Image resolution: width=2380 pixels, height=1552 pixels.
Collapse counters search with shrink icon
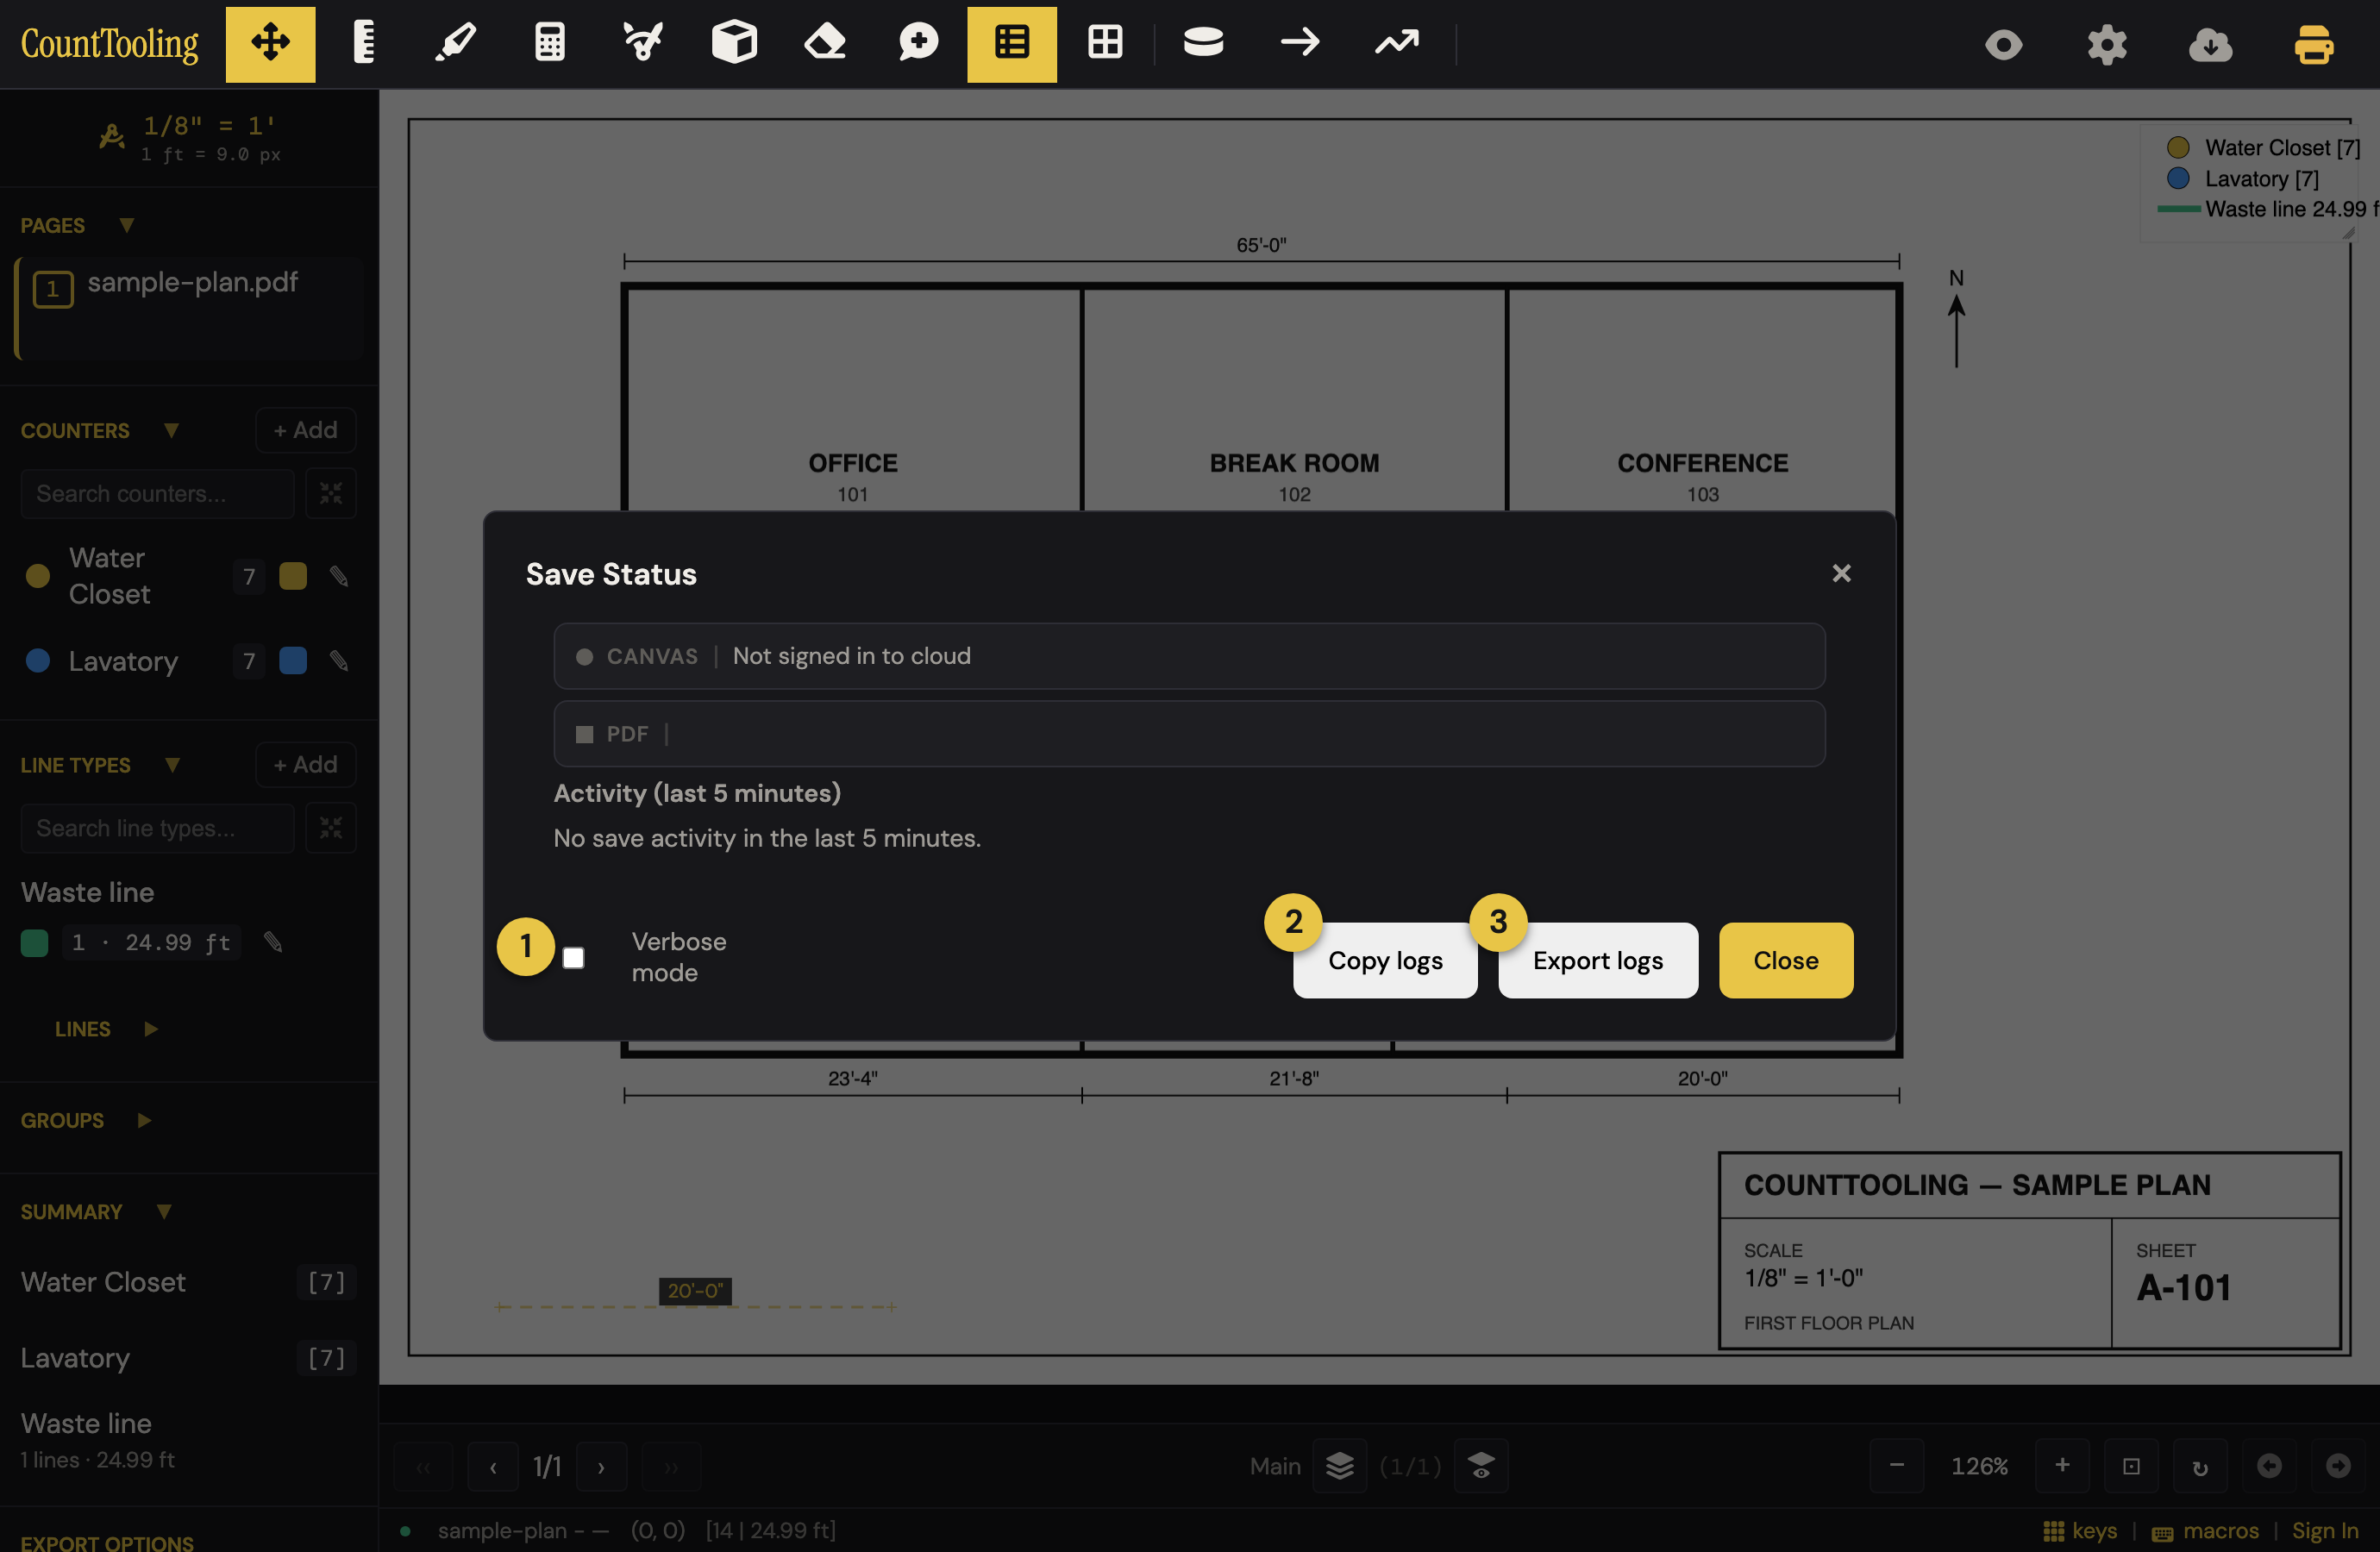point(331,493)
